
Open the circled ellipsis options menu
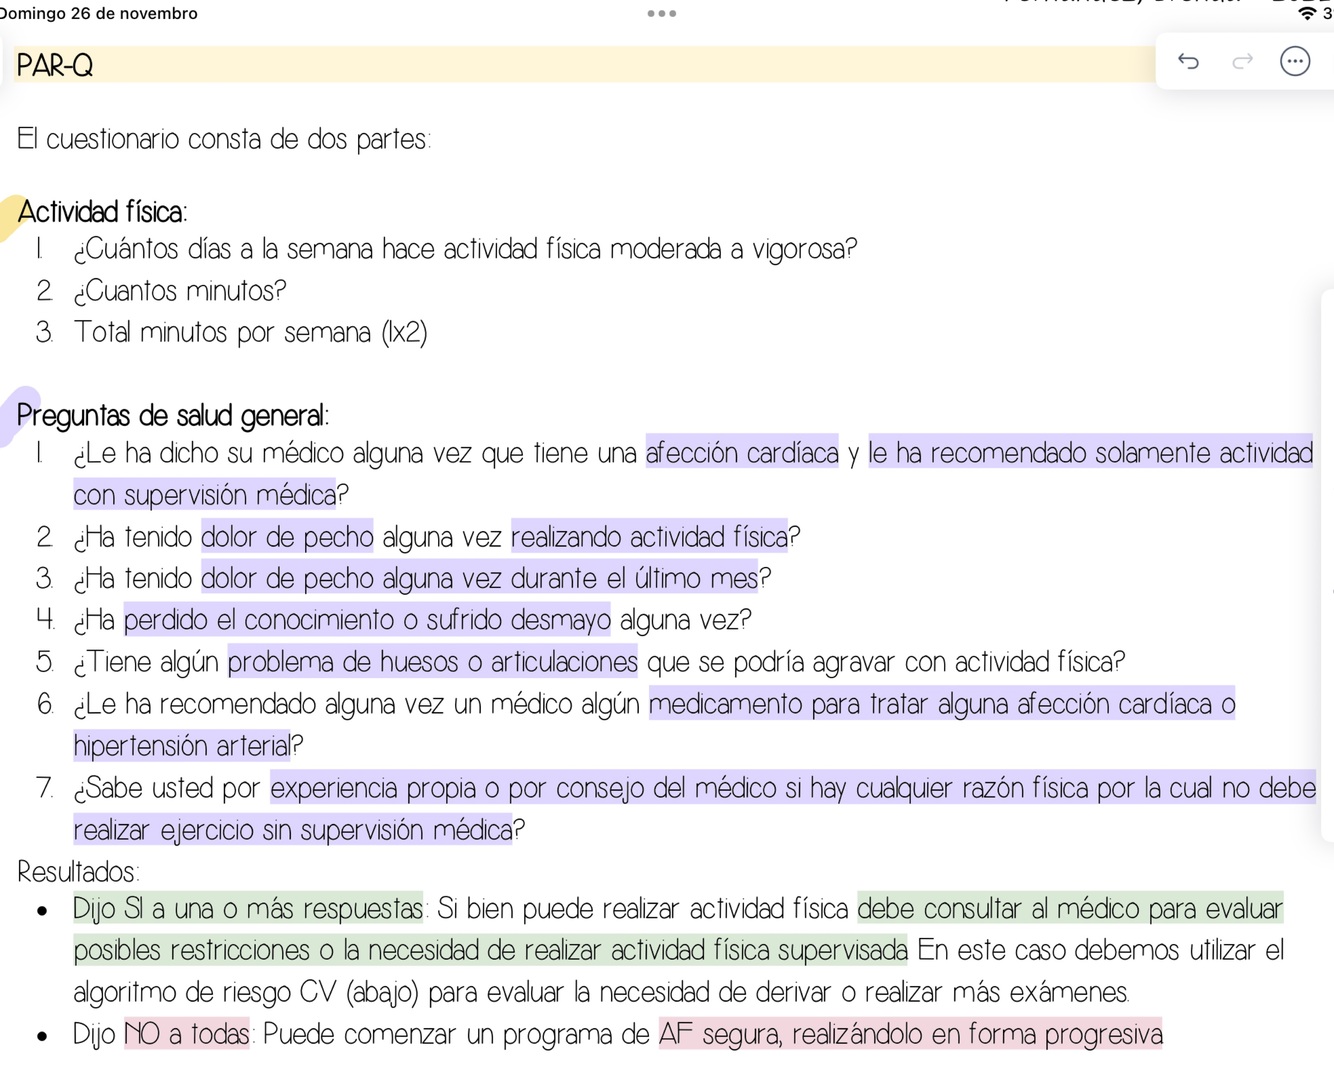(x=1295, y=62)
